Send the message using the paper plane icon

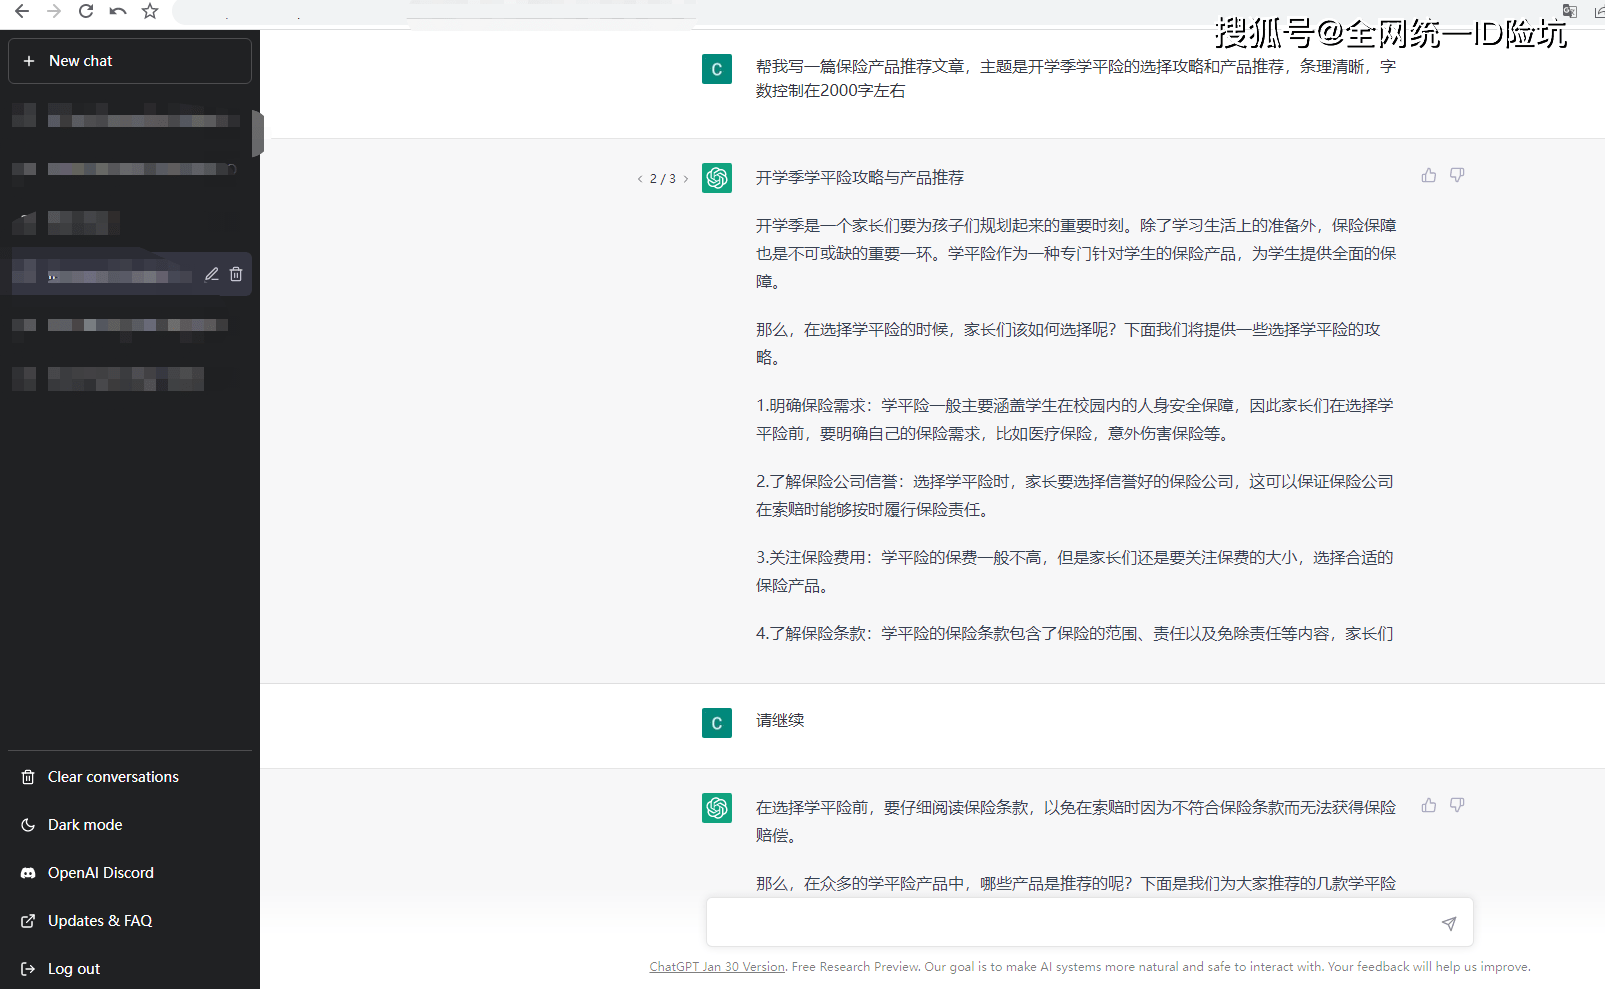[1448, 922]
